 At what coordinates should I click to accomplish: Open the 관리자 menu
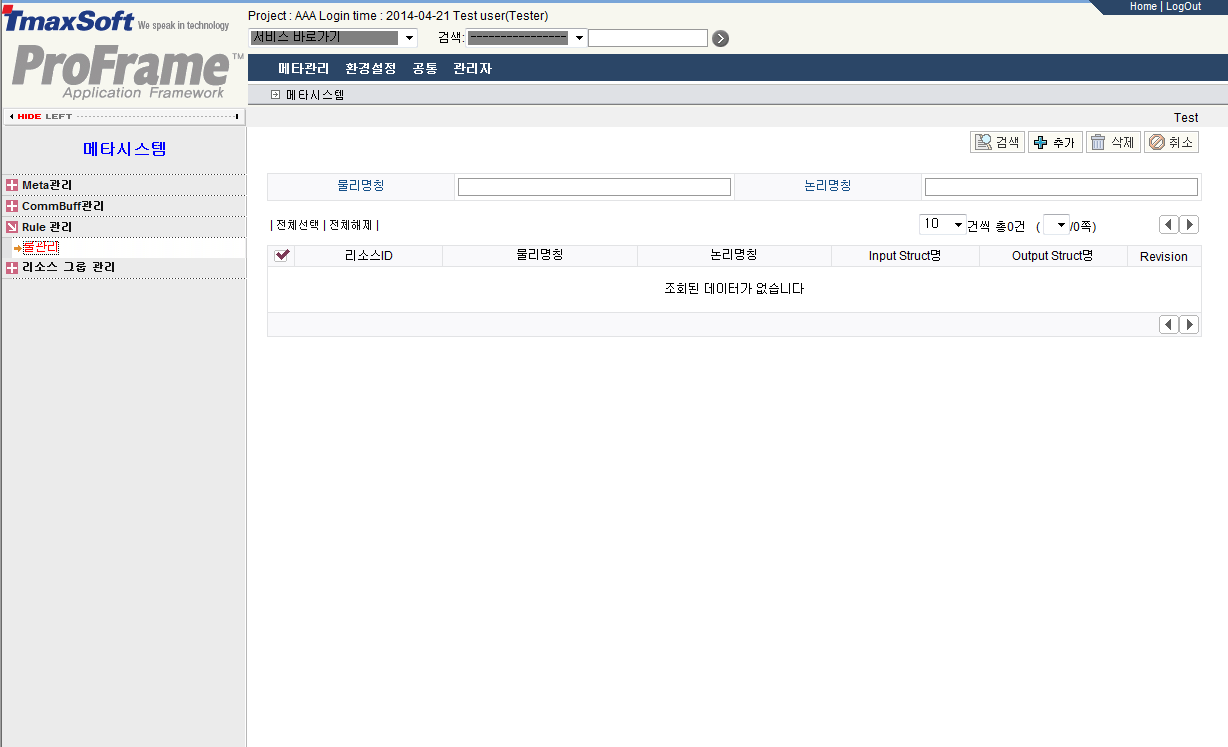471,68
